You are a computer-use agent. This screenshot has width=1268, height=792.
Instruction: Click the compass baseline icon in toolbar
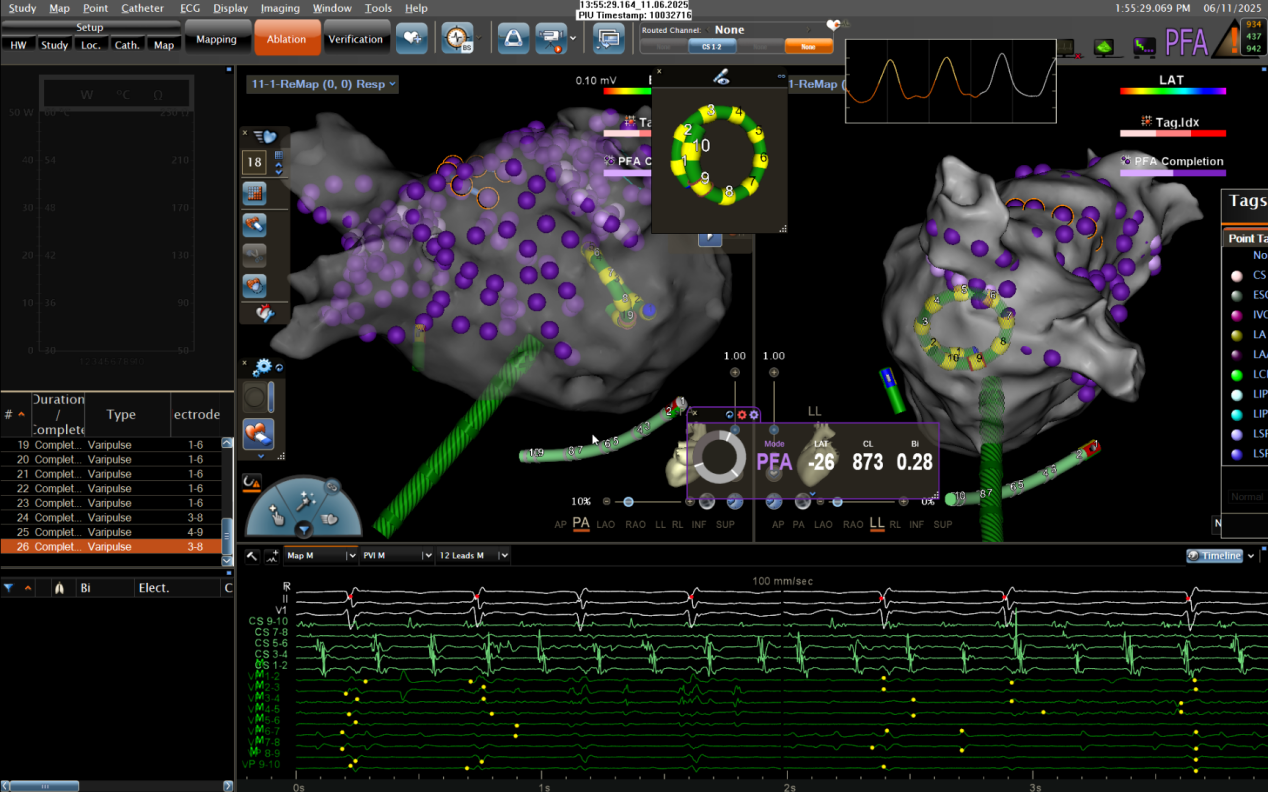456,39
